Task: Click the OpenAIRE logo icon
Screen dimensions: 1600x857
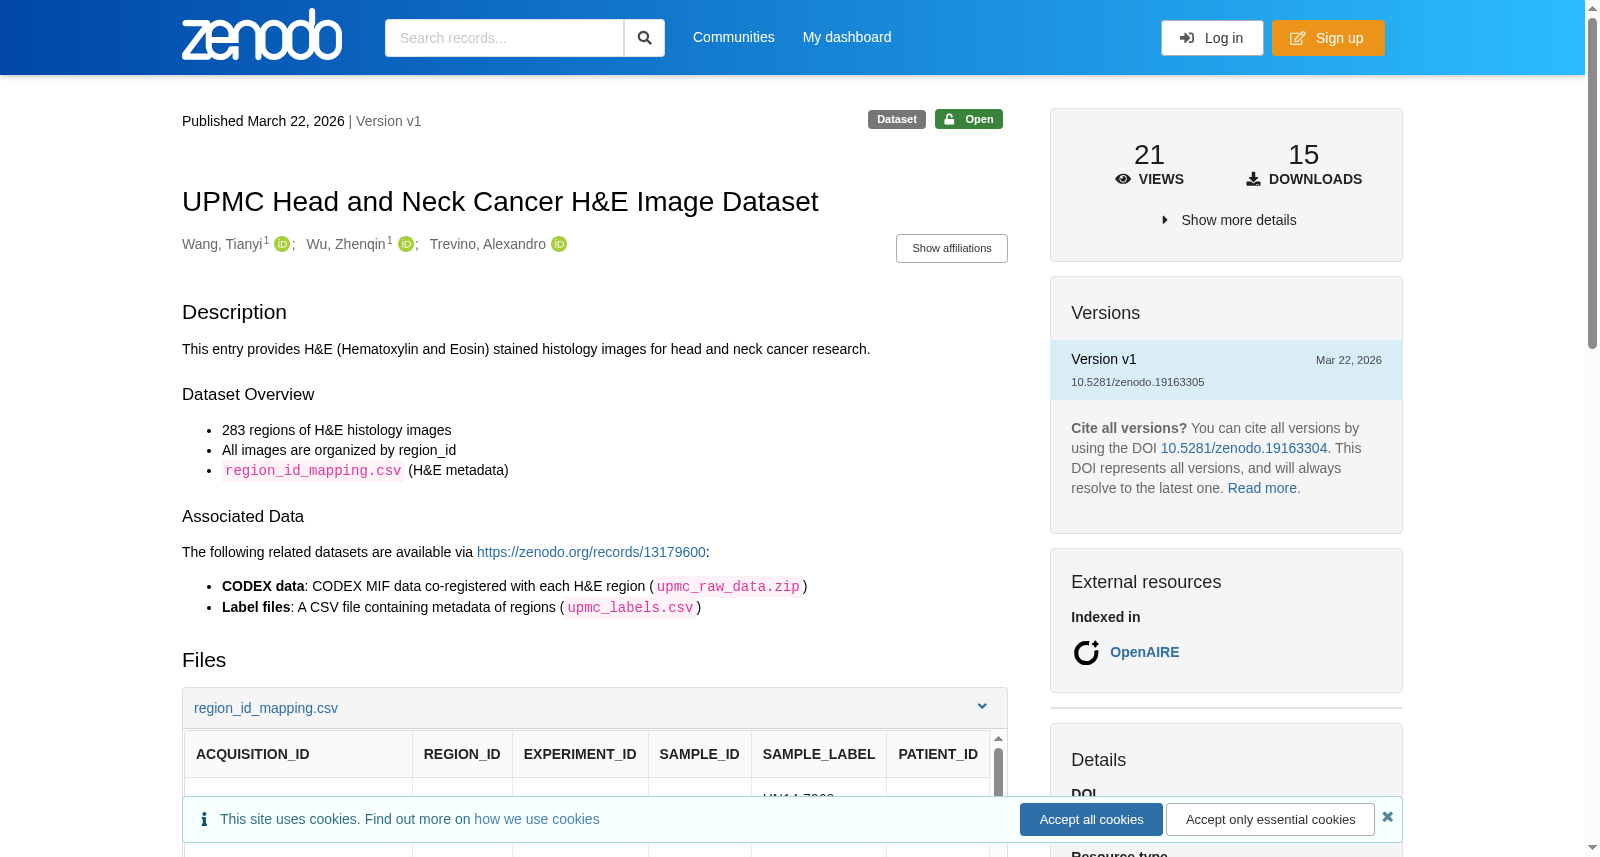Action: tap(1086, 653)
